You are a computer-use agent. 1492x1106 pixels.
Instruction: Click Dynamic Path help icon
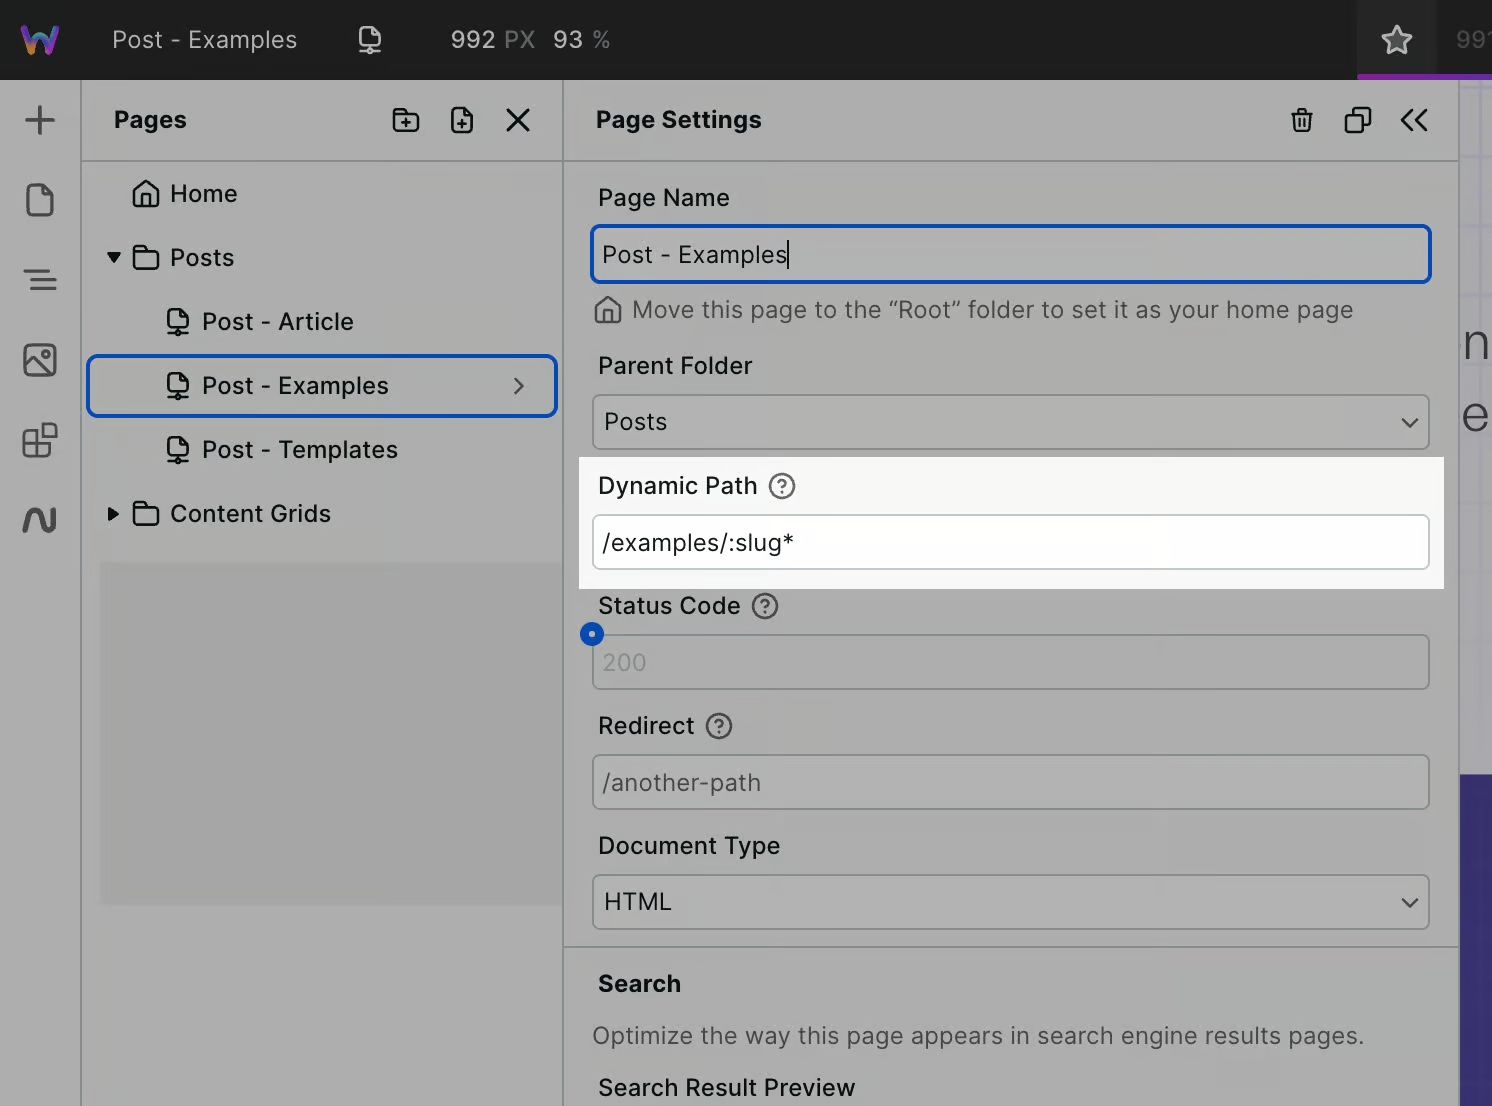(782, 486)
